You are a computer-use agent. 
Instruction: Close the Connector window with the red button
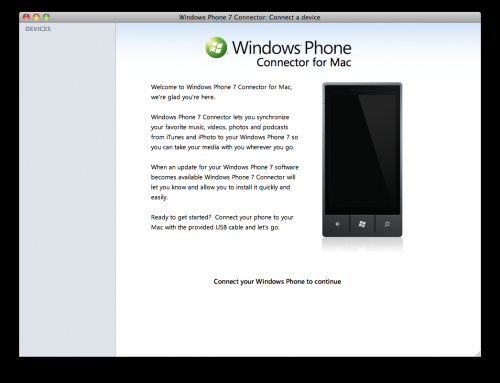(x=26, y=17)
